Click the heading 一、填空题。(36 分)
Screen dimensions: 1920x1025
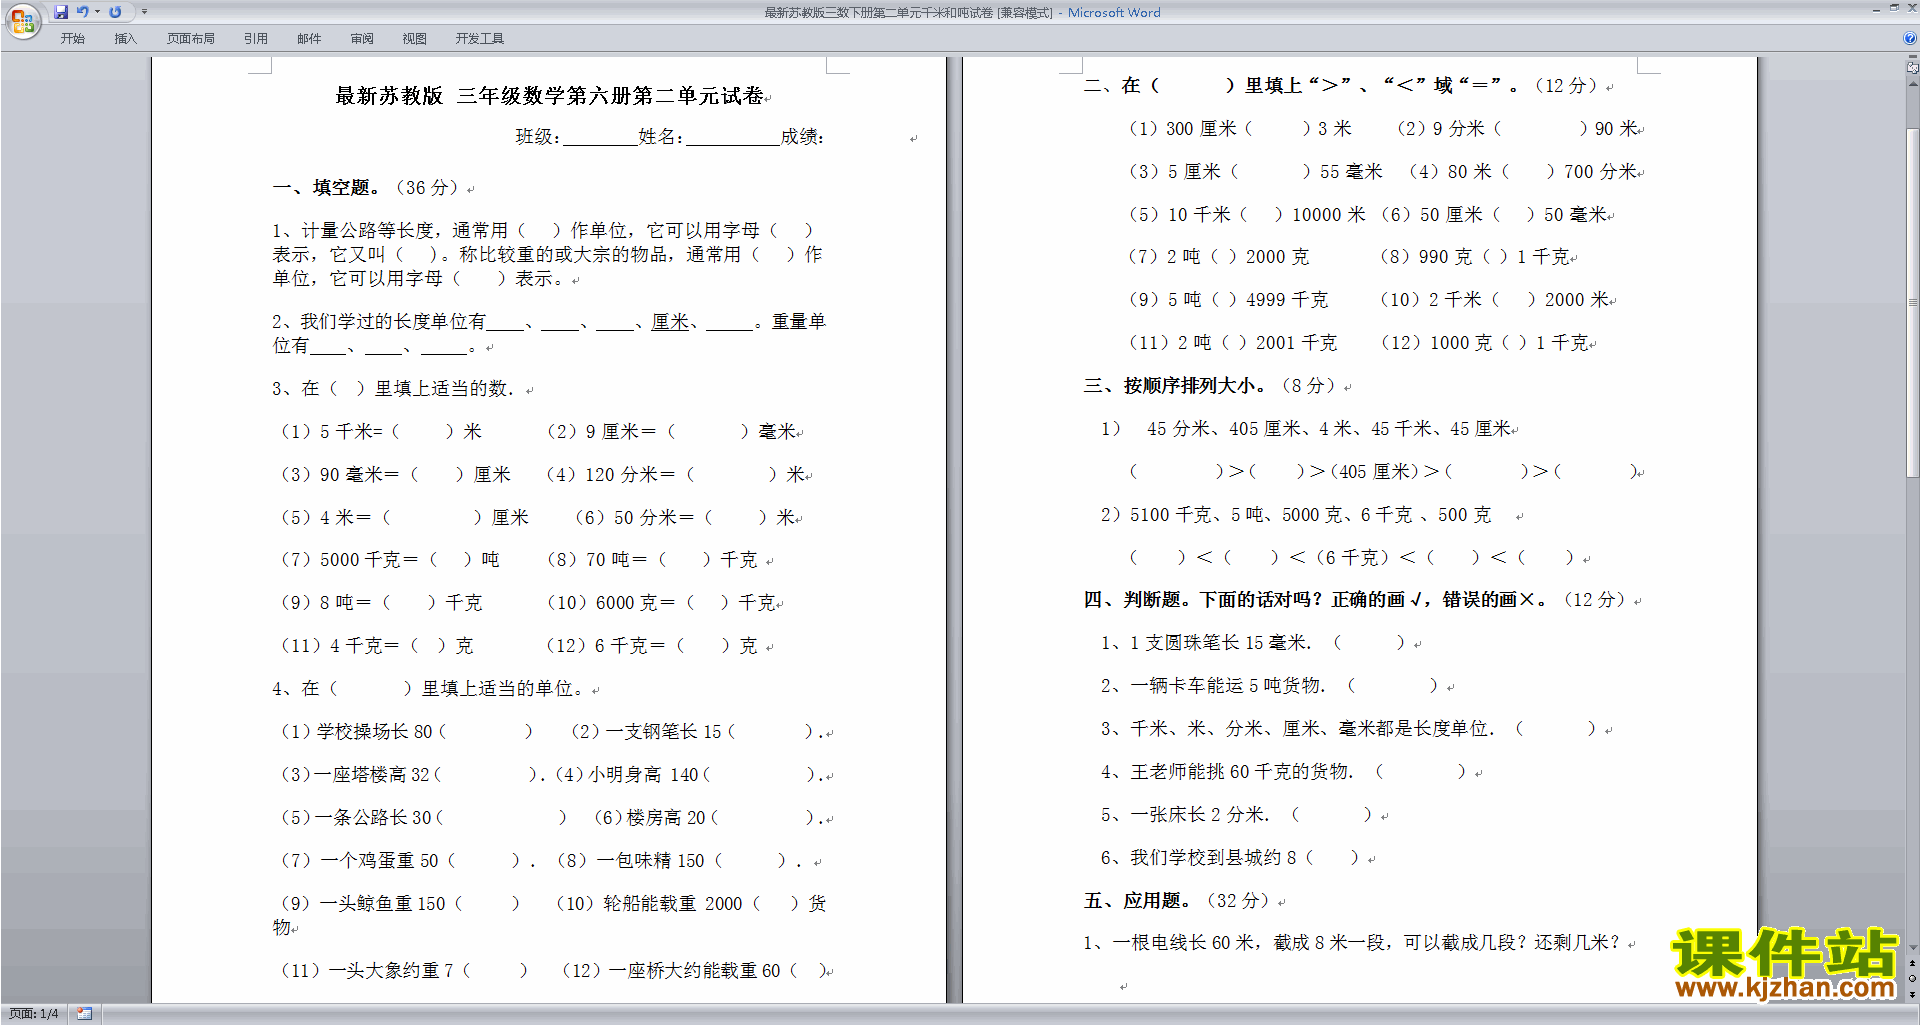(366, 188)
